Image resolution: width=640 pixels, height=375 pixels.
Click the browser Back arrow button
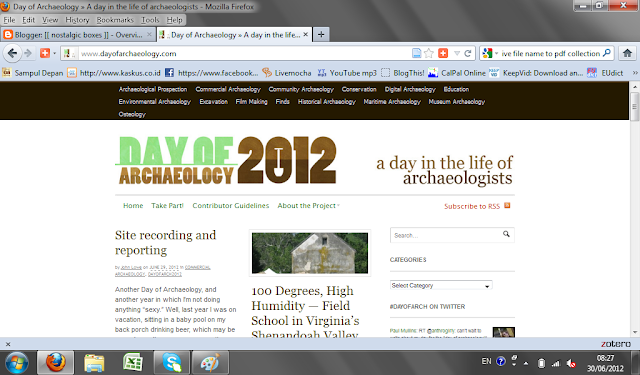[x=12, y=53]
